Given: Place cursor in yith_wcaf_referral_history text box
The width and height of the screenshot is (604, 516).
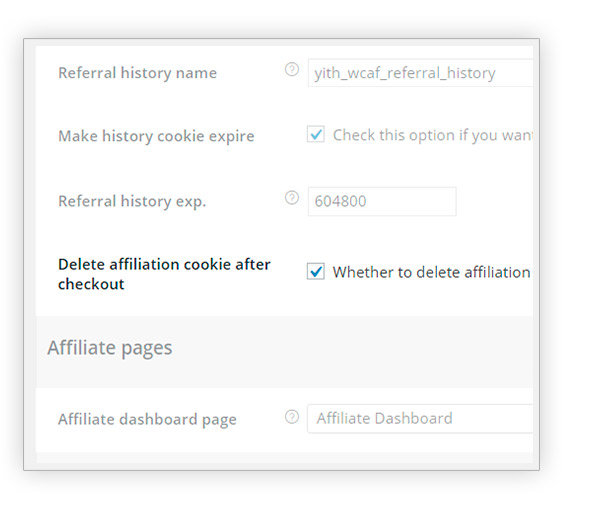Looking at the screenshot, I should pyautogui.click(x=420, y=73).
